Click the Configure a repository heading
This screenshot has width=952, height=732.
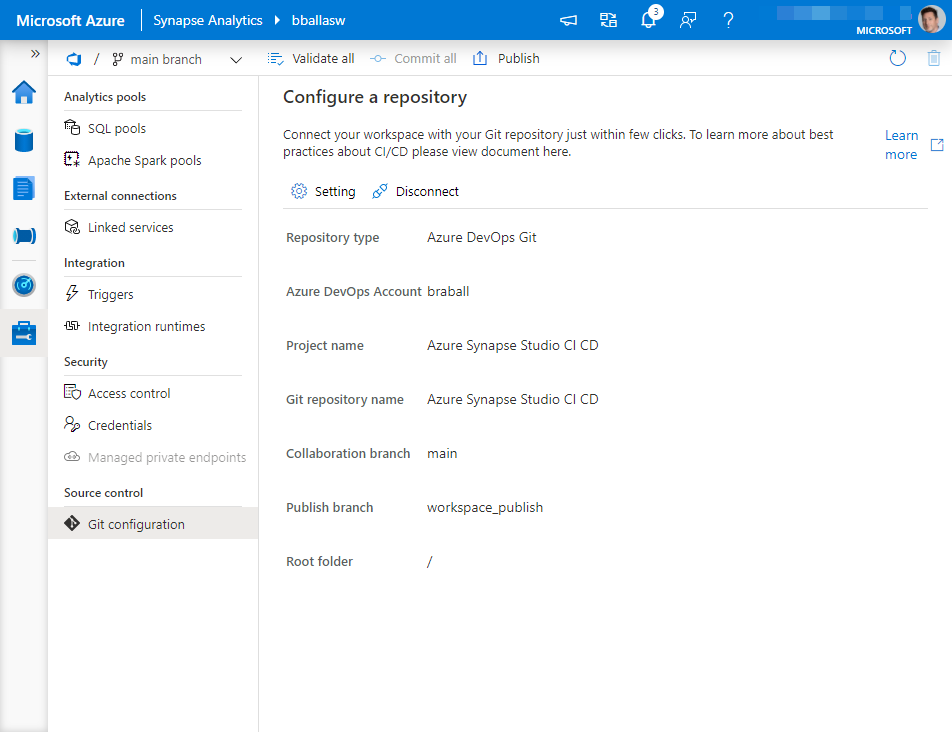375,97
